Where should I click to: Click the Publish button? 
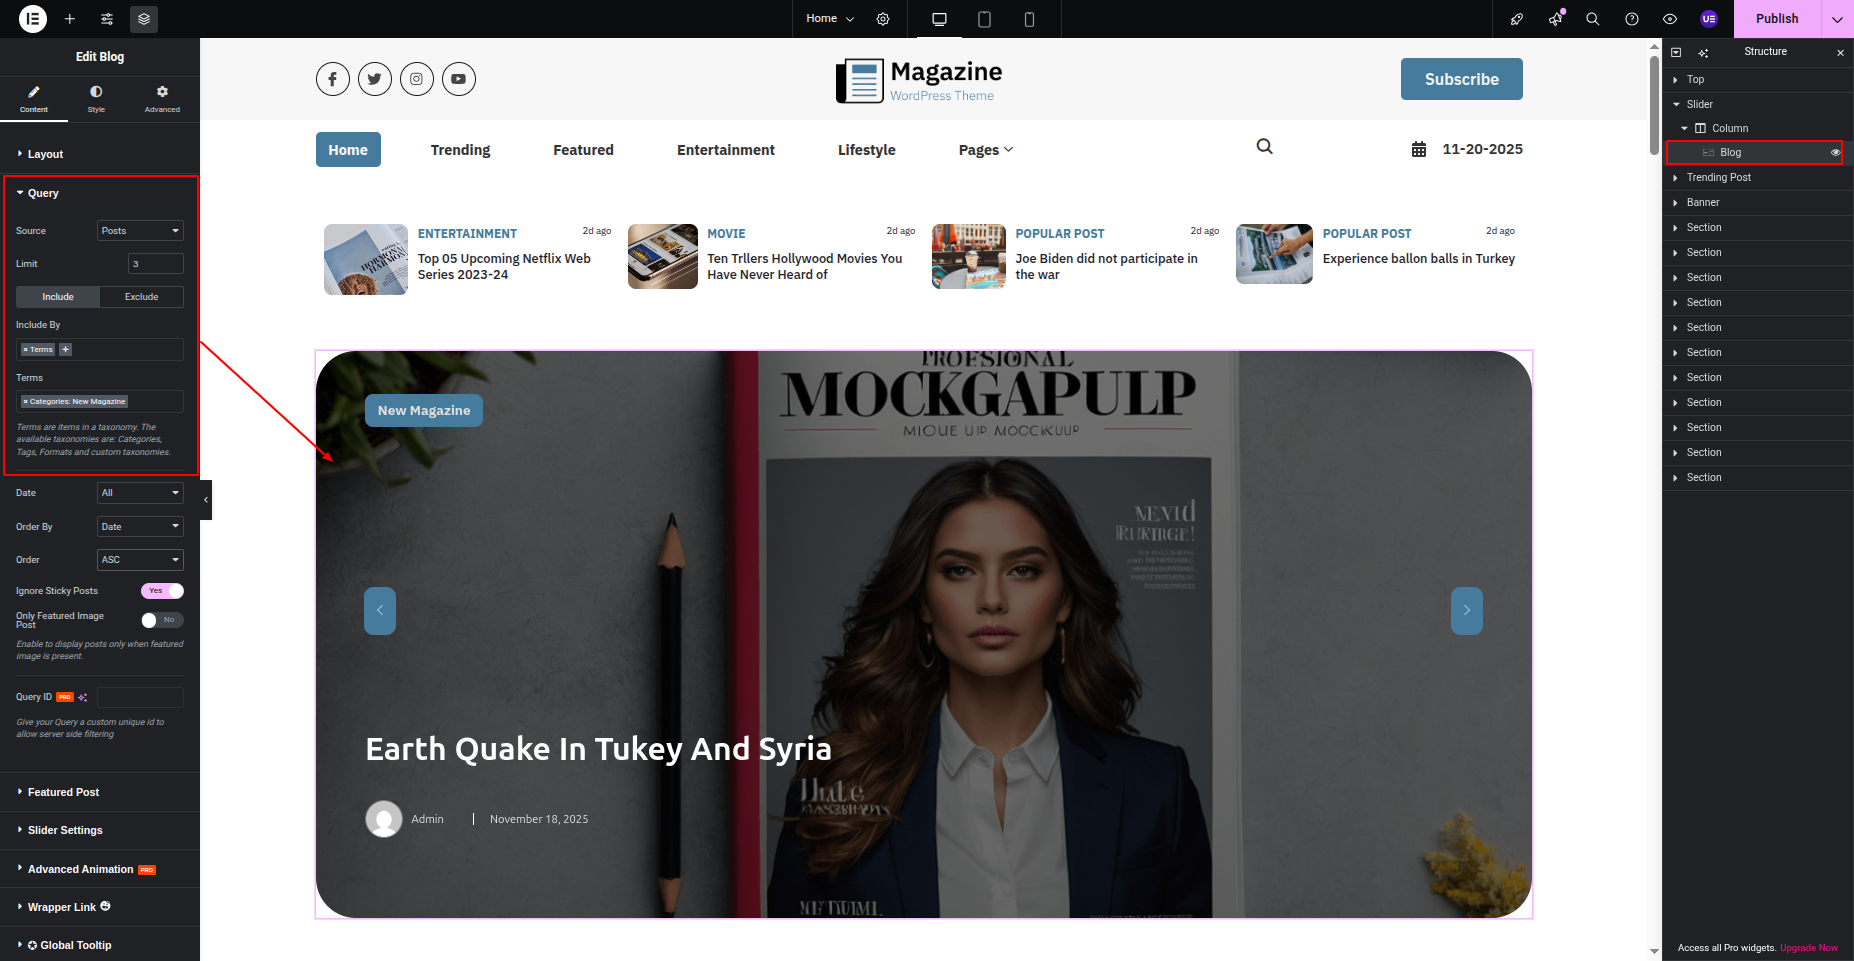(1776, 19)
